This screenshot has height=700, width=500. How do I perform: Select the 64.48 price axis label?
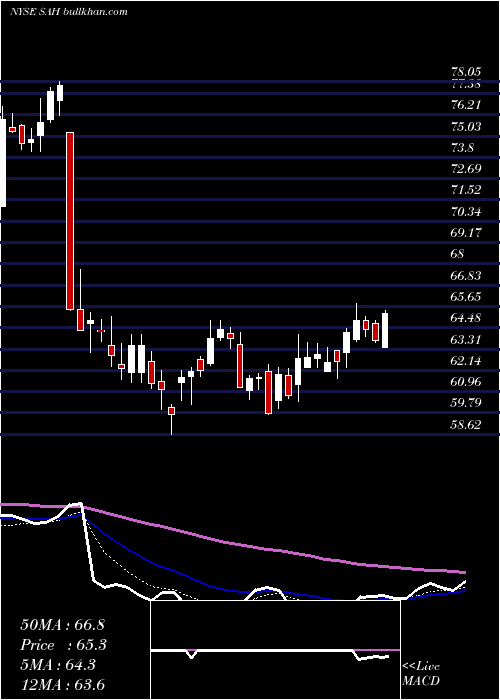click(466, 318)
